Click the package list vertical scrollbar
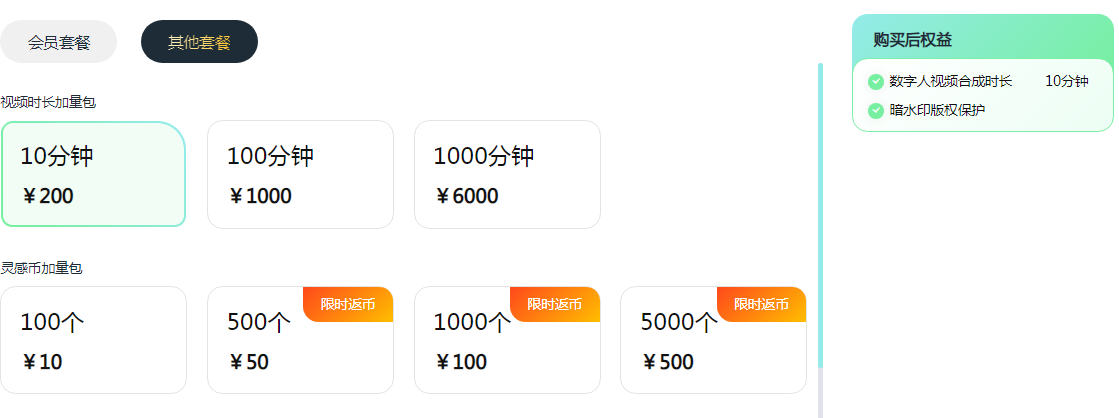 coord(820,215)
